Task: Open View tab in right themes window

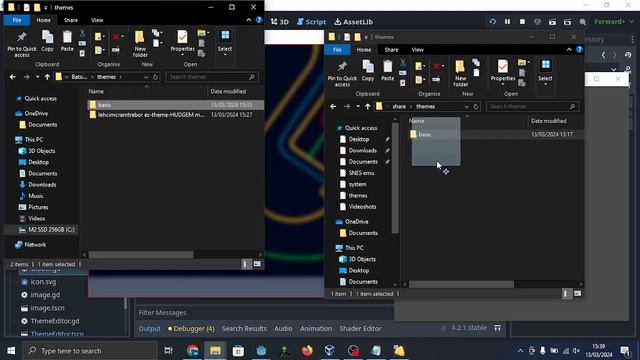Action: pos(418,49)
